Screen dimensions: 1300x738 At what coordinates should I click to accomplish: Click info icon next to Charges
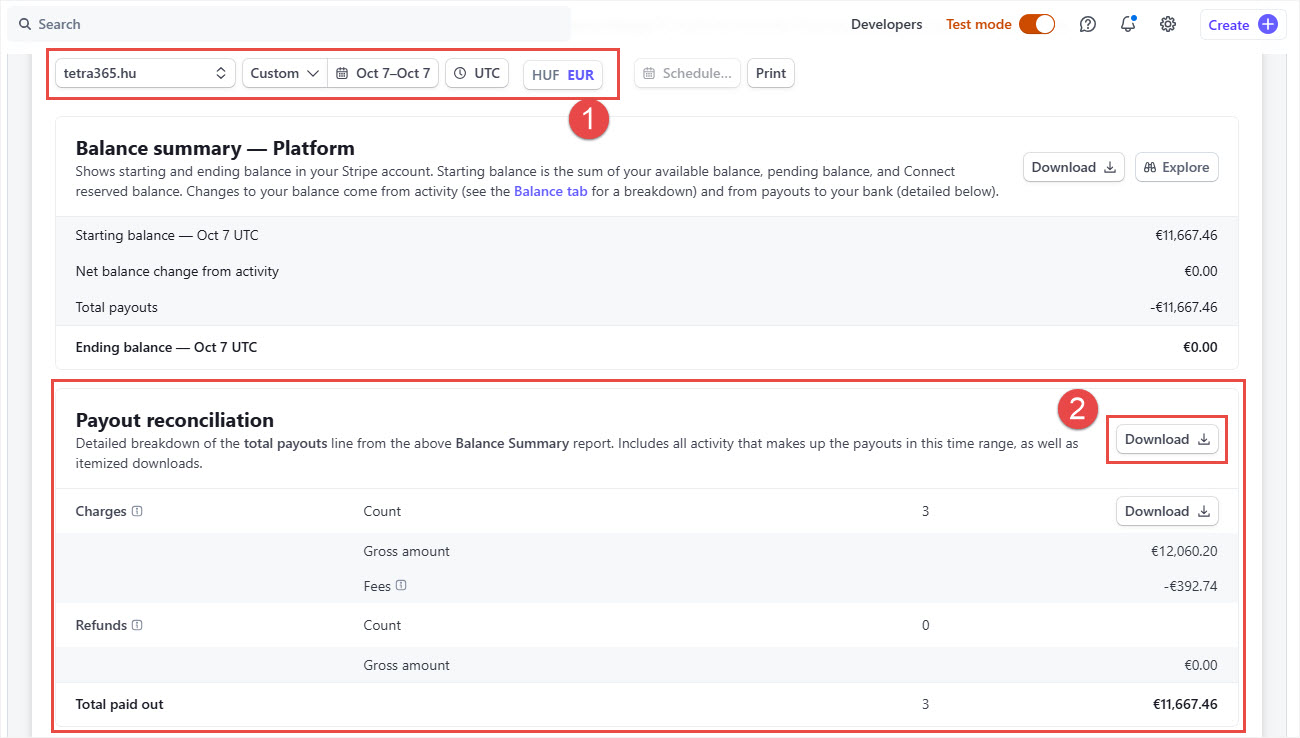click(x=137, y=511)
